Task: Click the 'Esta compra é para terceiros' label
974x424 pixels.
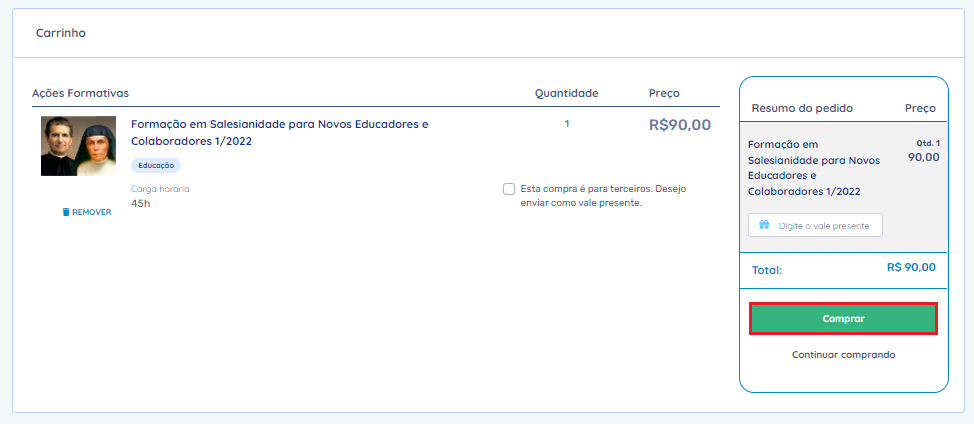Action: pos(603,195)
